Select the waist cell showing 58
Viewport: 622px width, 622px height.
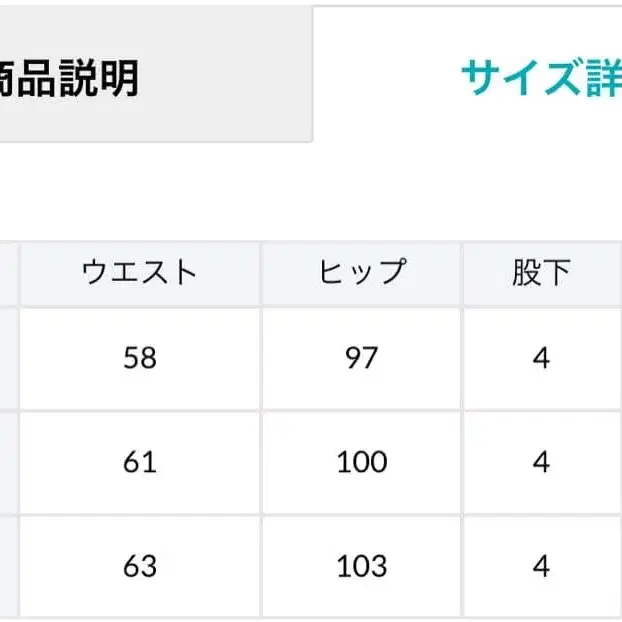click(140, 358)
